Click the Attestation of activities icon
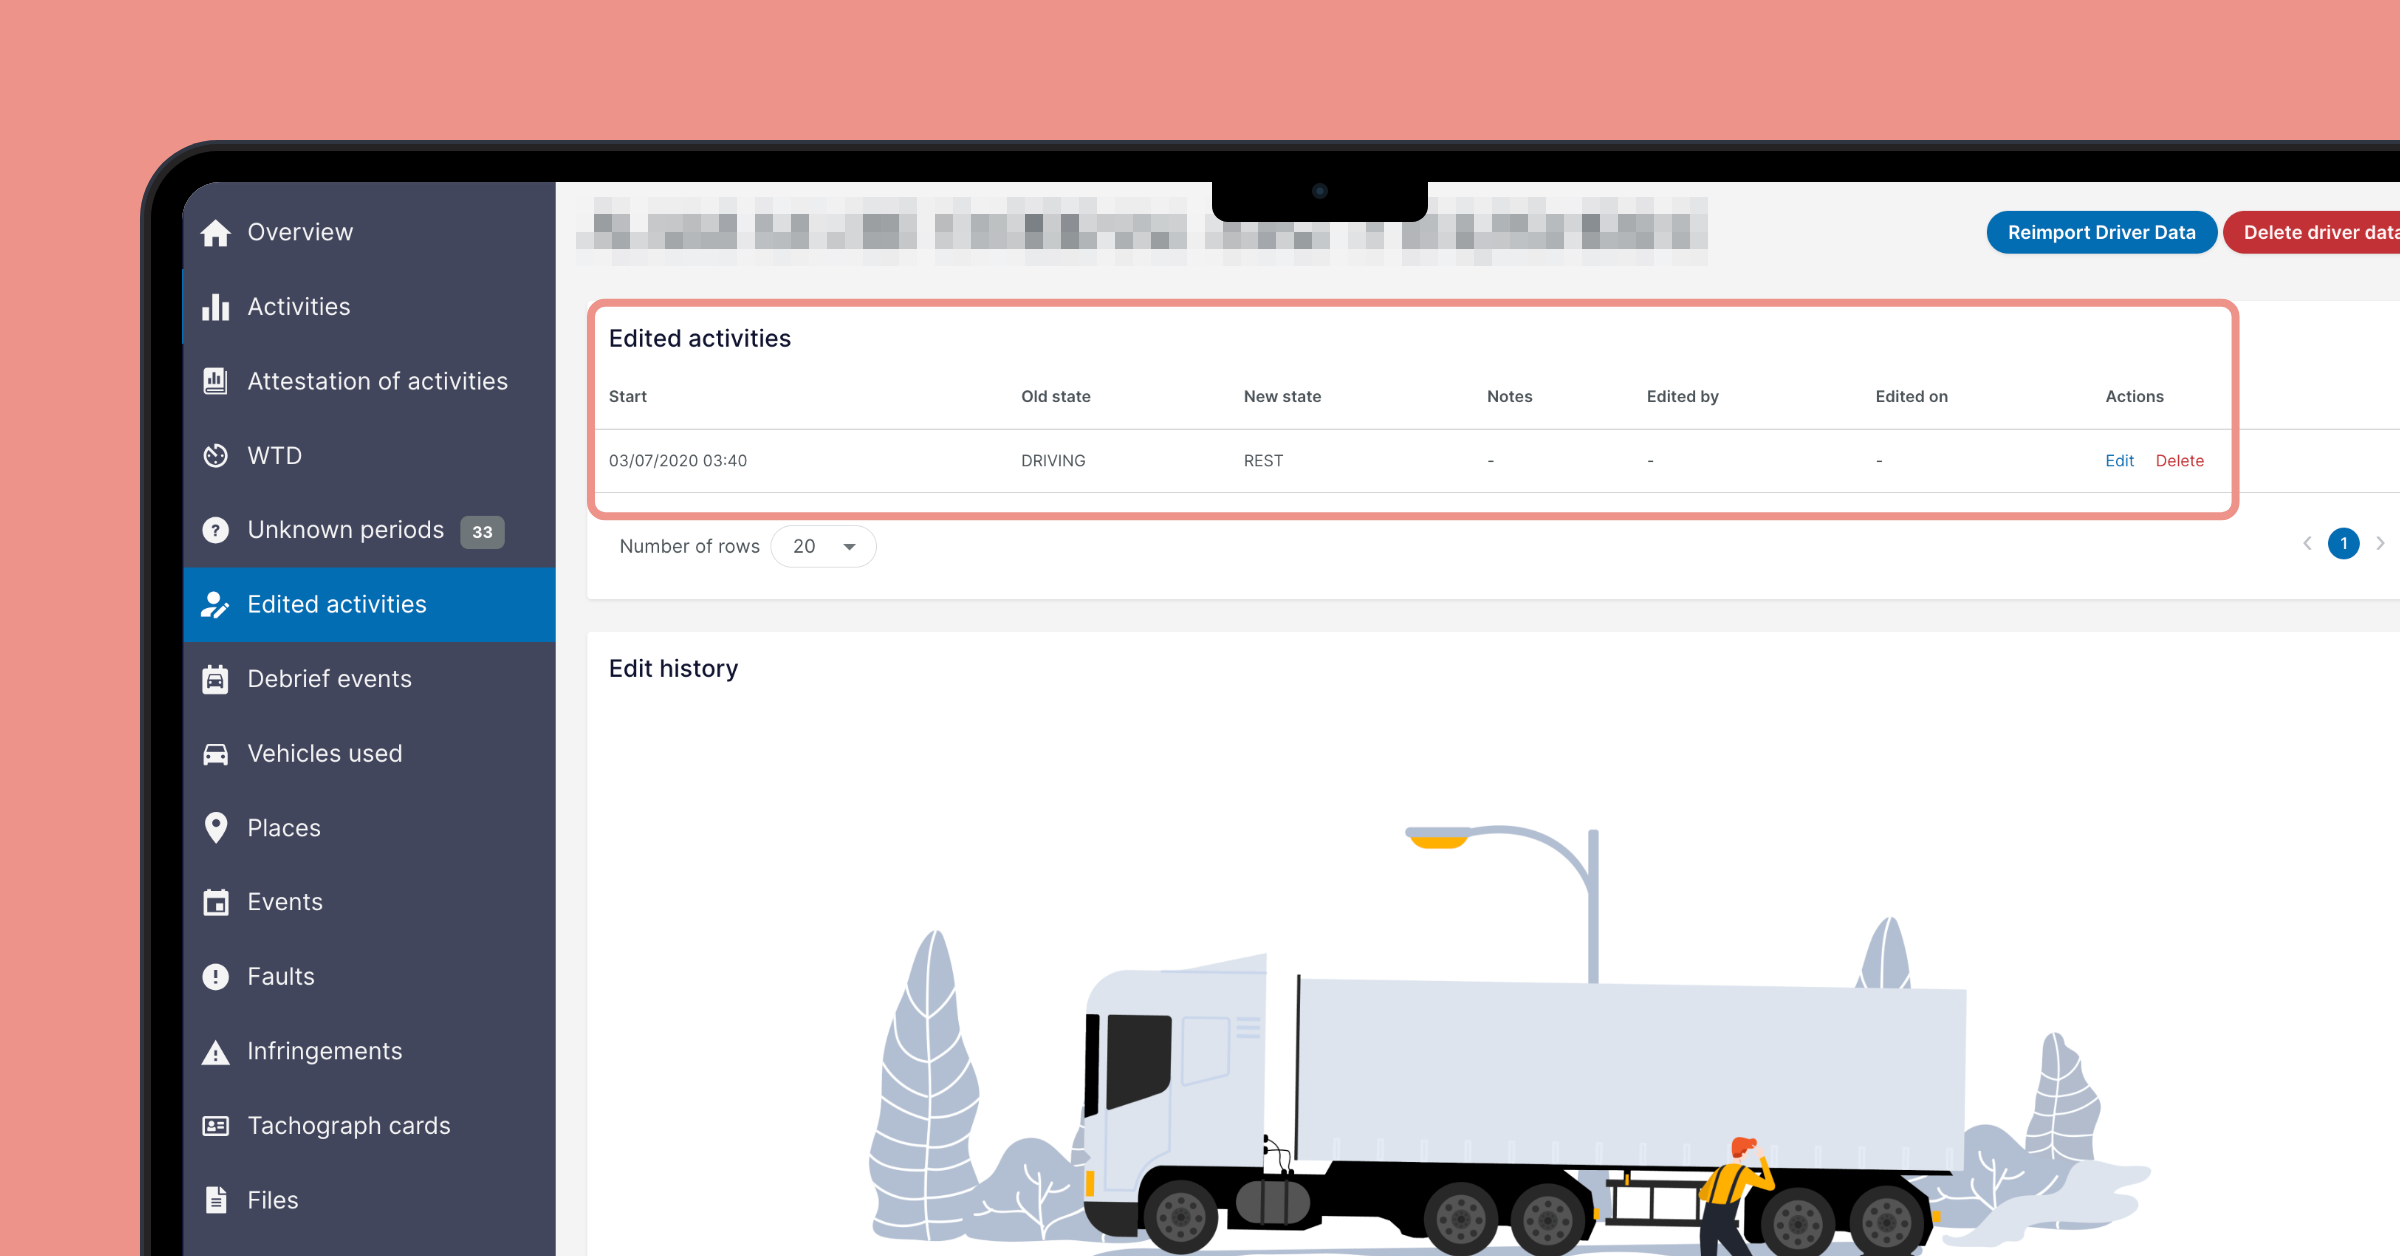 click(215, 381)
